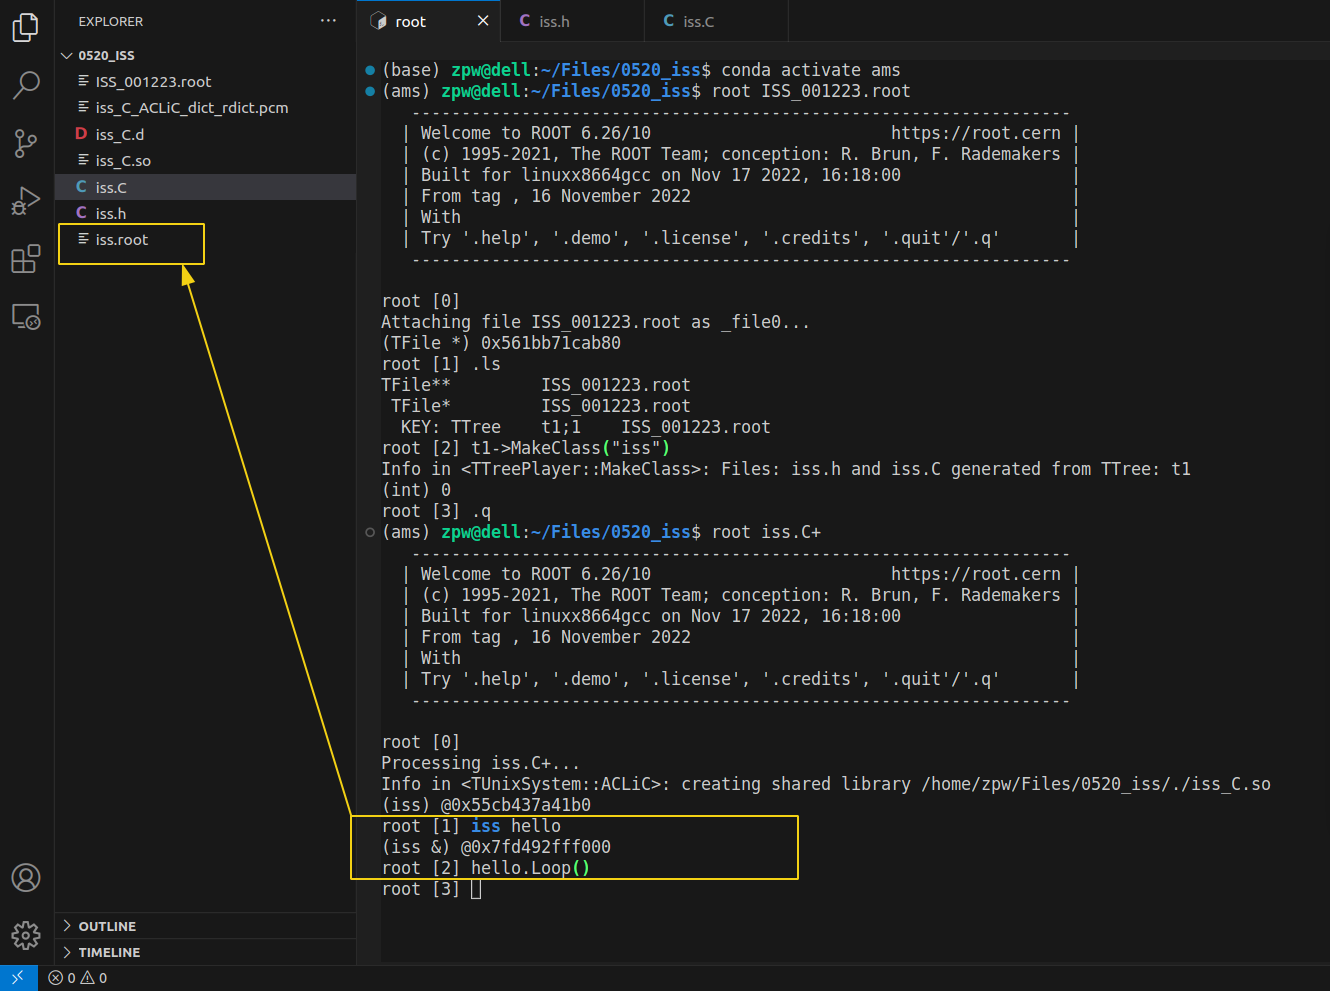Click the second https://root.cern link
1330x991 pixels.
pos(975,574)
